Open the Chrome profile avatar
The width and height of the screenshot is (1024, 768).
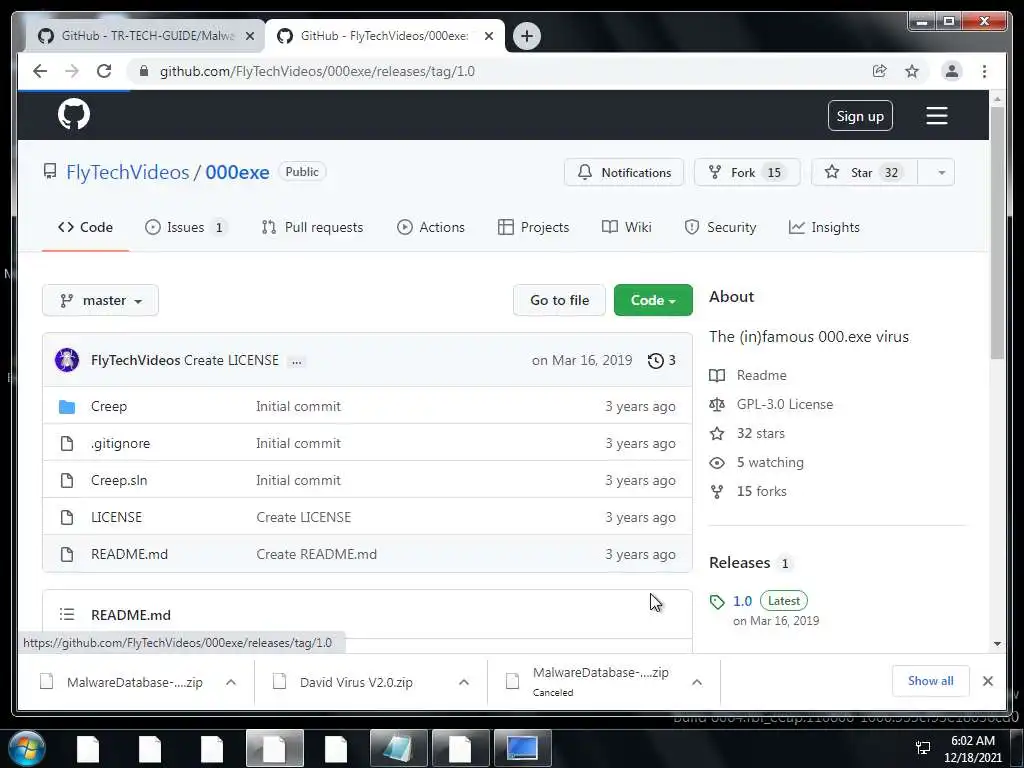pyautogui.click(x=952, y=71)
